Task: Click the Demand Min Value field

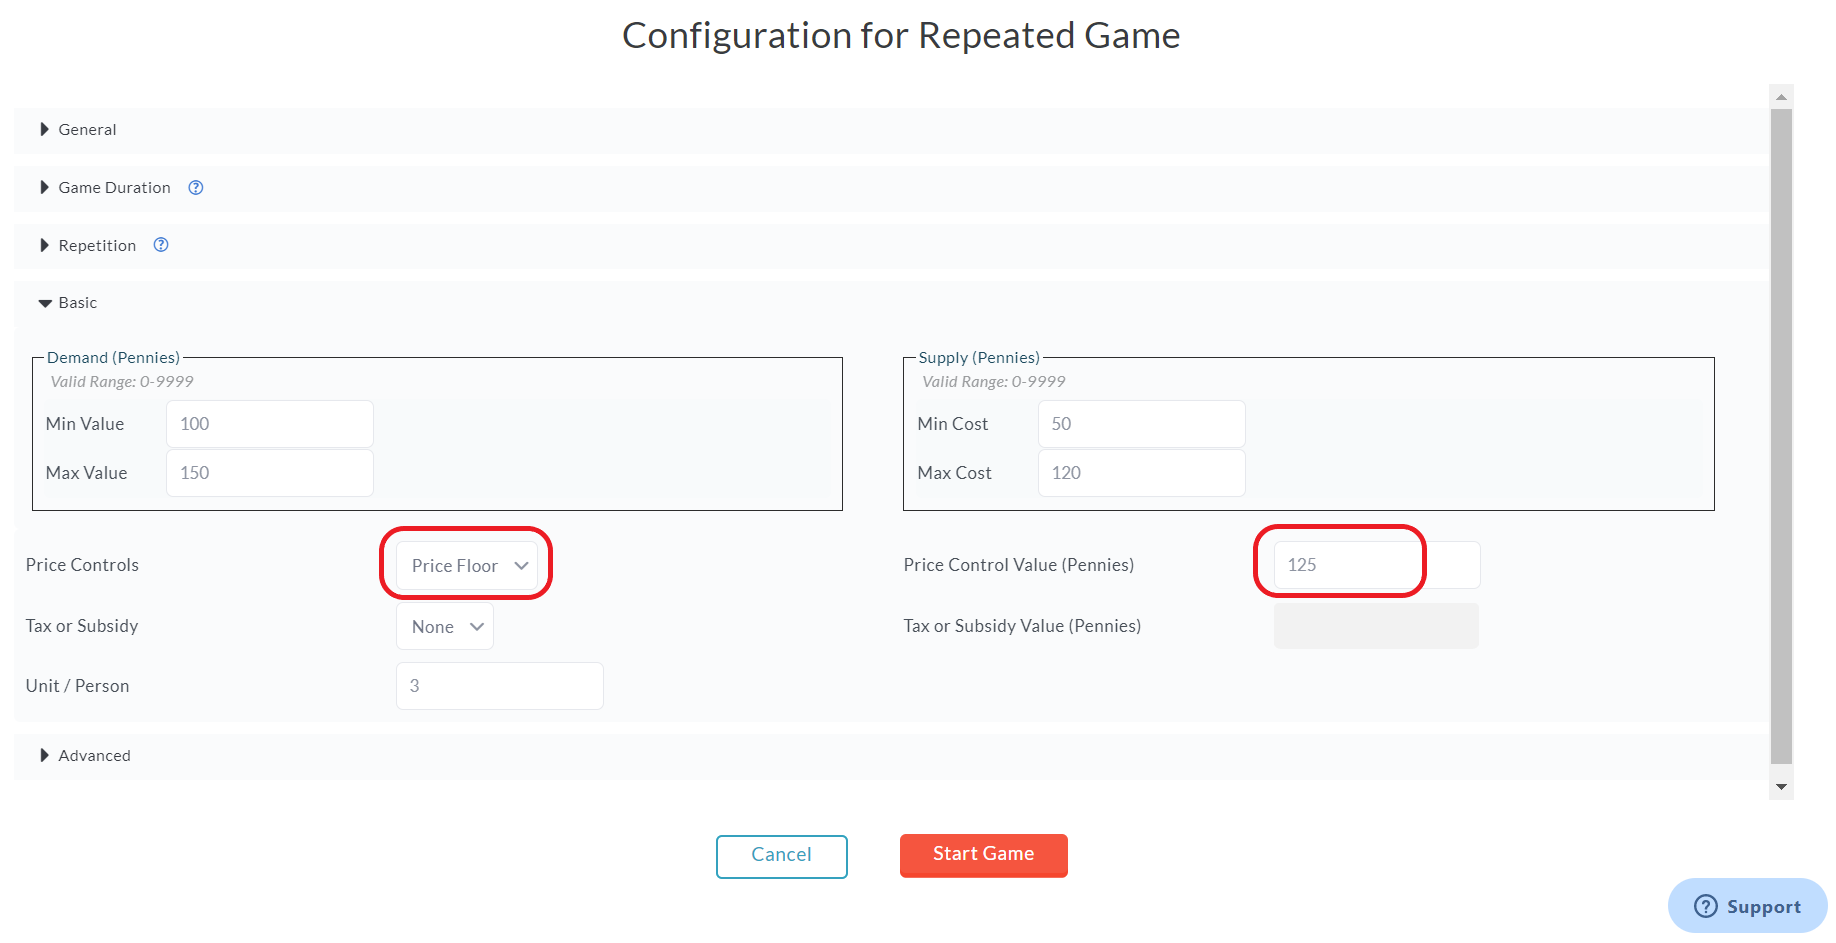Action: coord(270,424)
